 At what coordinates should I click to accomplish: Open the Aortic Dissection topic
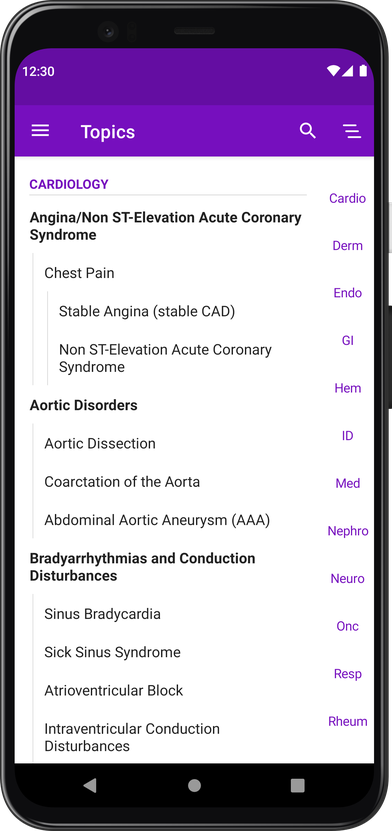coord(100,444)
